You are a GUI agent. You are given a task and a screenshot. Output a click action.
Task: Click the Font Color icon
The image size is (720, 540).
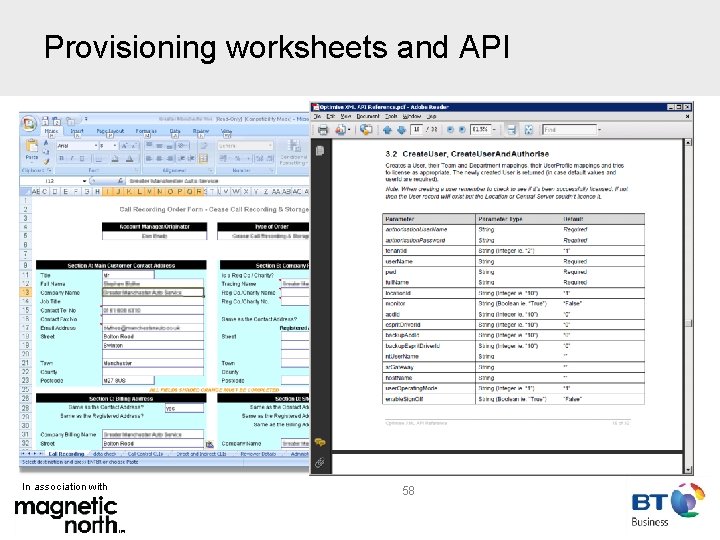(129, 159)
